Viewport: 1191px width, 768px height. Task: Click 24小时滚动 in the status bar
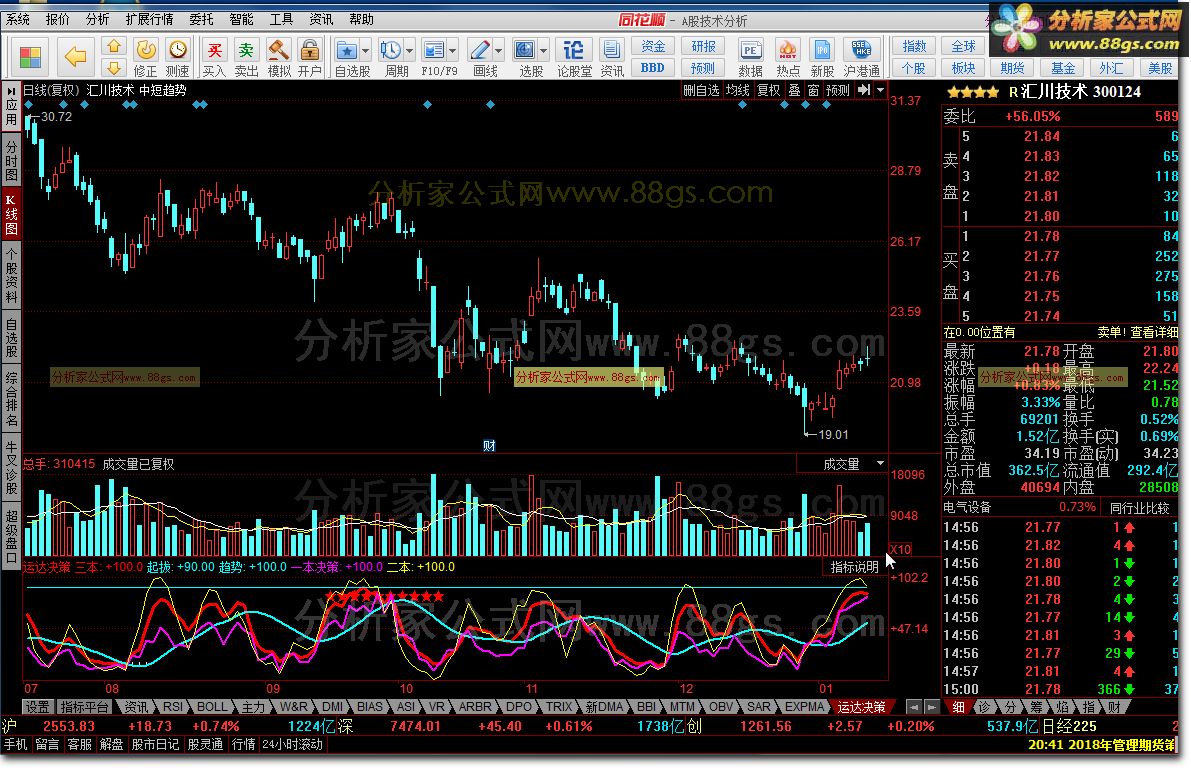pos(292,744)
